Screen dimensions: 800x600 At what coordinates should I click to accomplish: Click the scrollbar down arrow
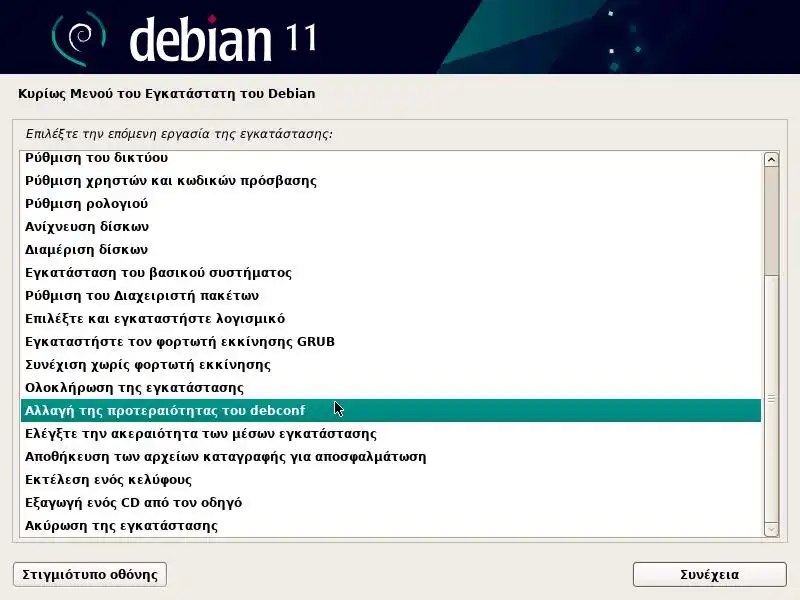coord(771,530)
